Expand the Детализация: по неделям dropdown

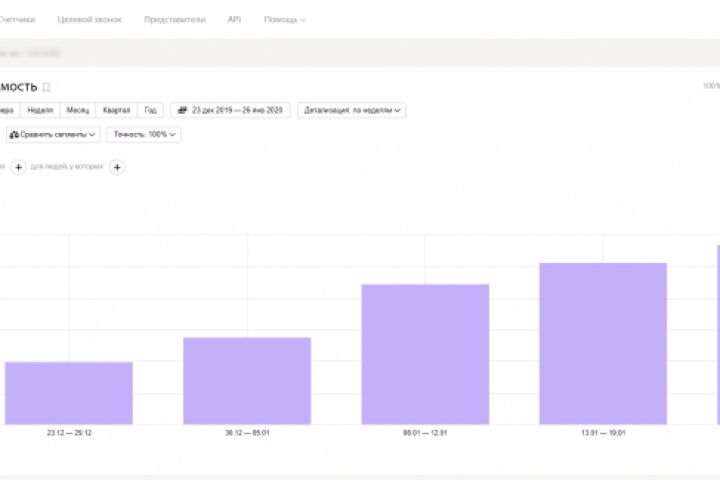tap(352, 110)
